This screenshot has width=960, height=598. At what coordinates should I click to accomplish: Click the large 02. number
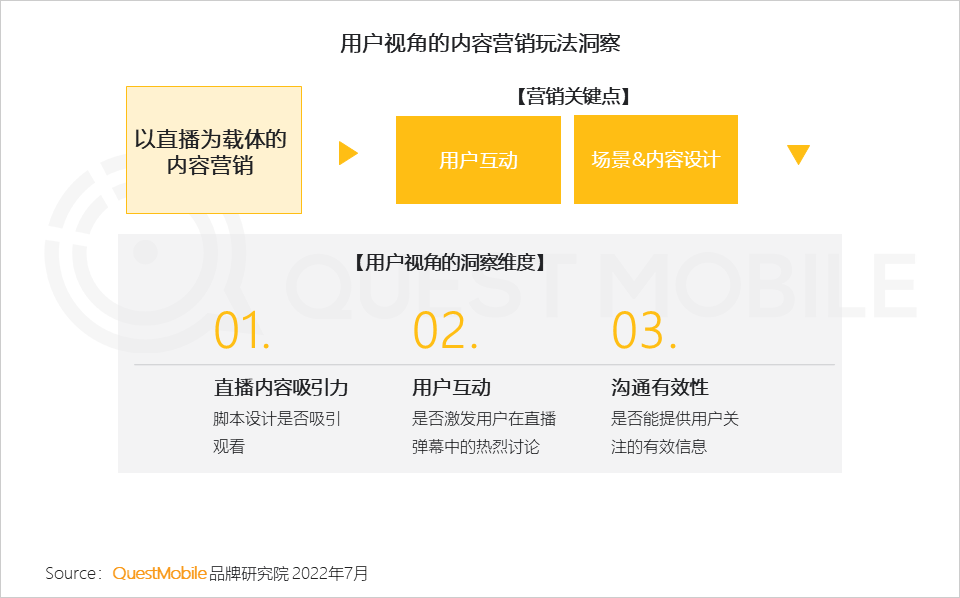click(x=445, y=331)
